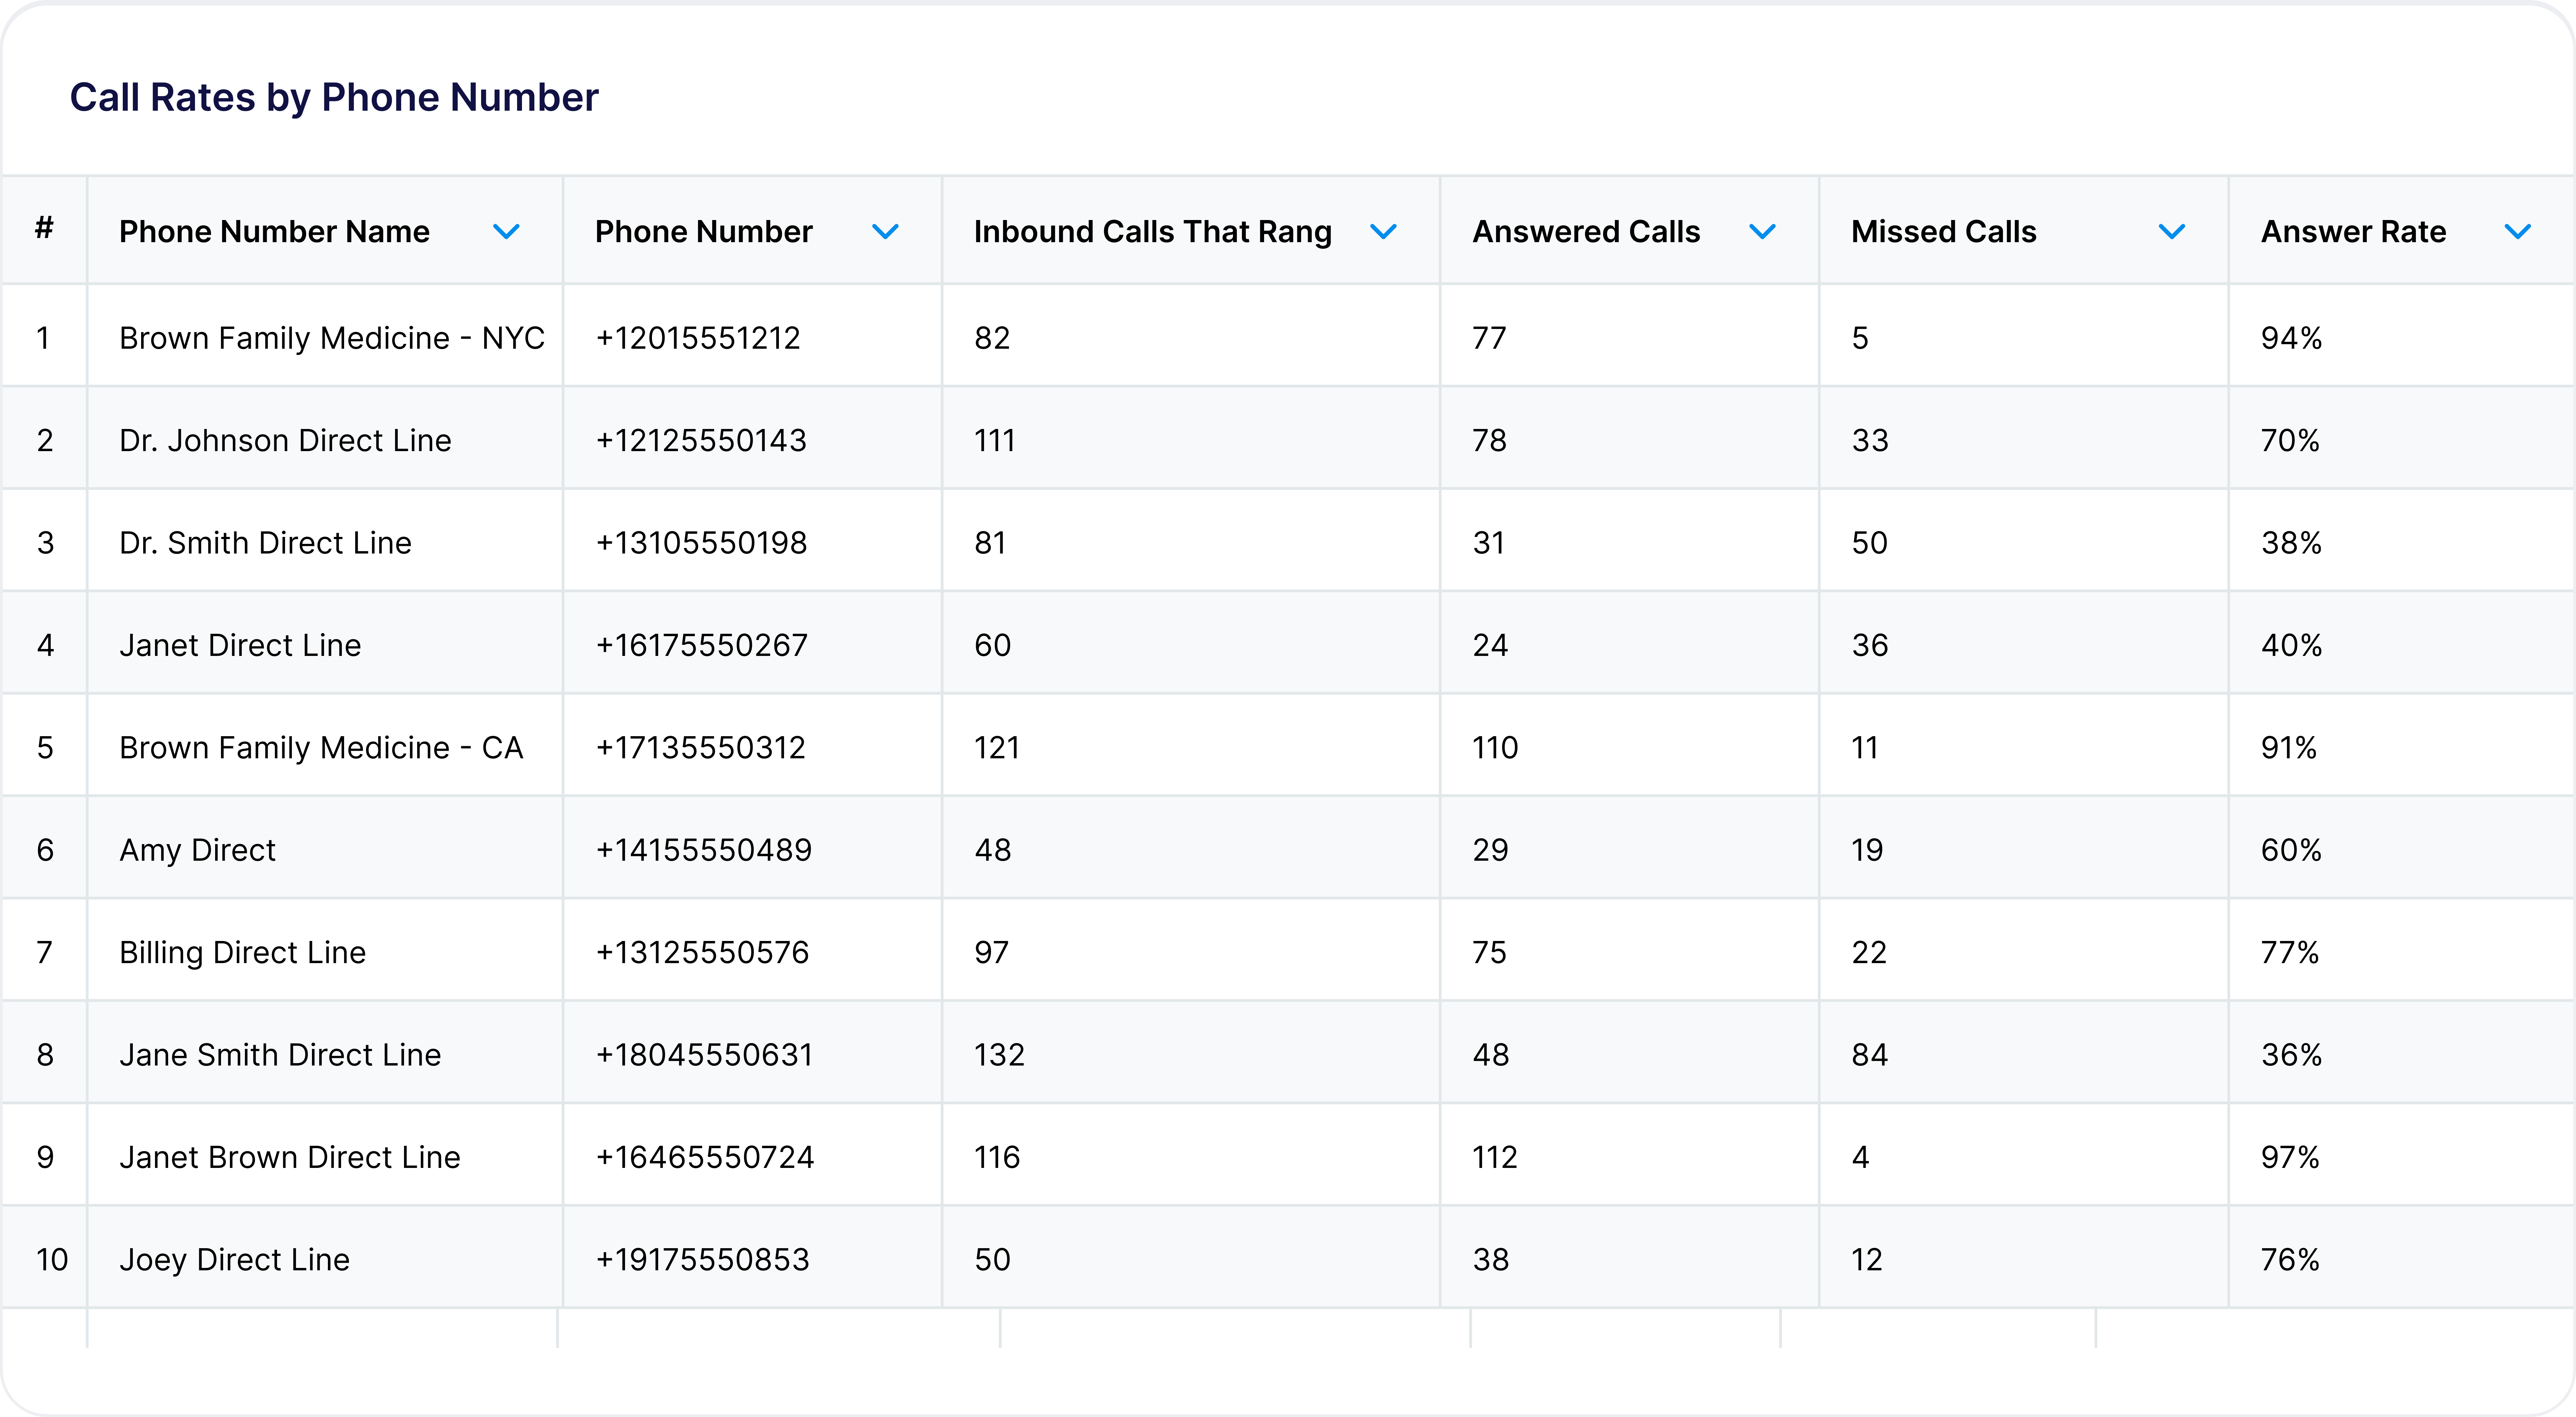Image resolution: width=2576 pixels, height=1417 pixels.
Task: Click inbound calls value 121
Action: tap(997, 748)
